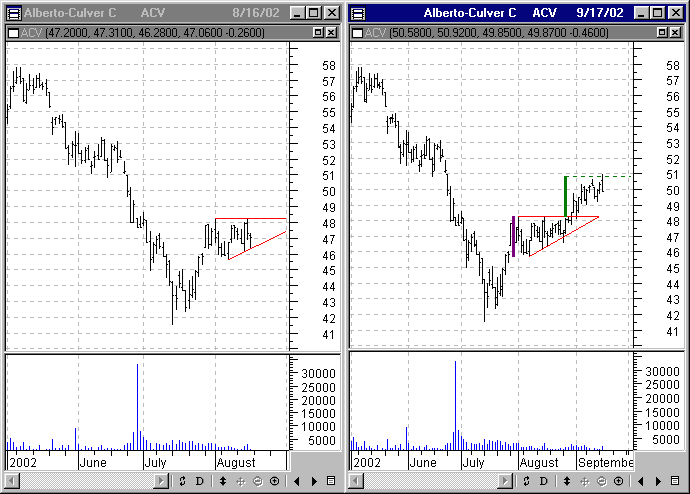
Task: Open system menu icon of left Alberto-Culver window
Action: tap(14, 13)
